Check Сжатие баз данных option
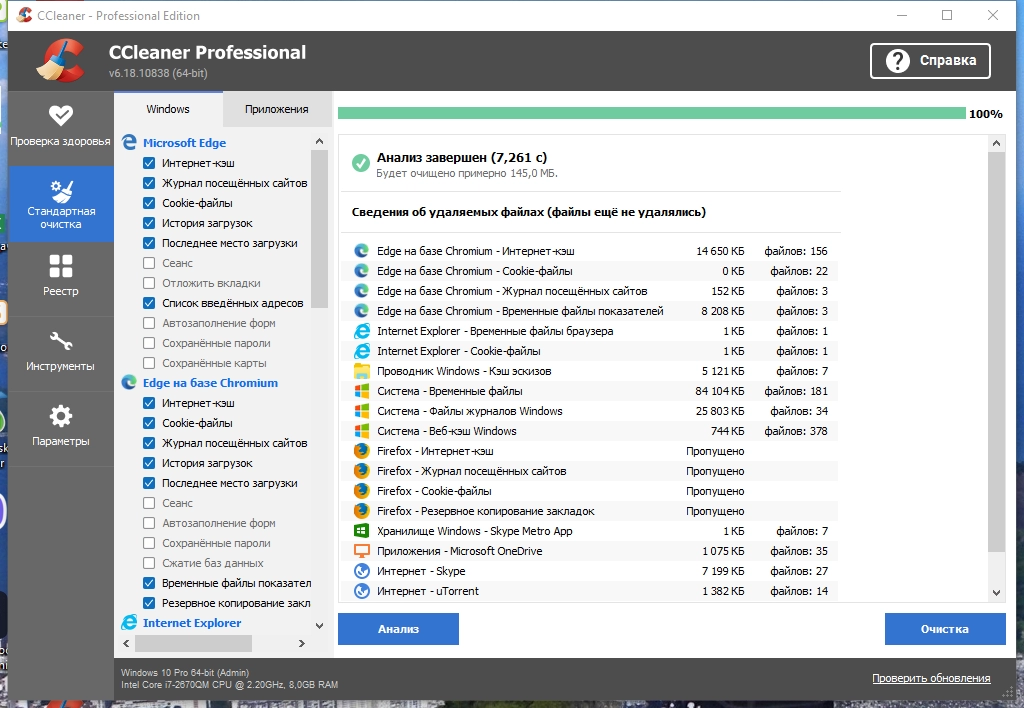 pyautogui.click(x=149, y=563)
